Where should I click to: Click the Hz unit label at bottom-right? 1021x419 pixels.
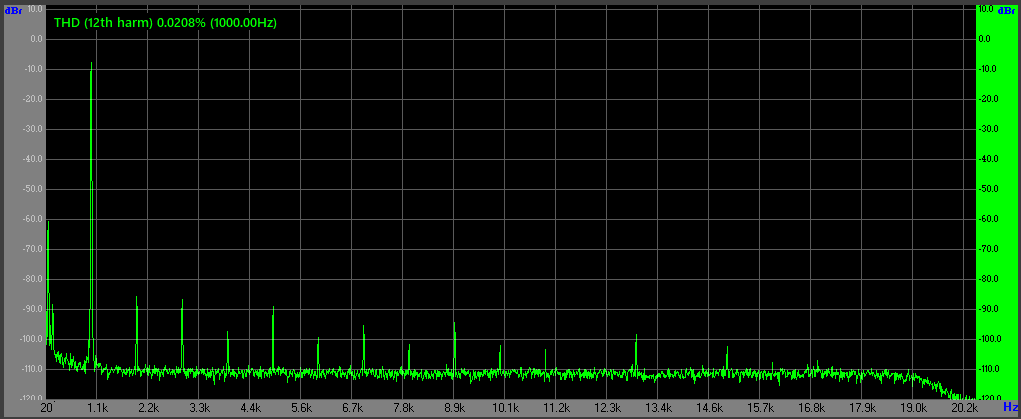(1009, 408)
